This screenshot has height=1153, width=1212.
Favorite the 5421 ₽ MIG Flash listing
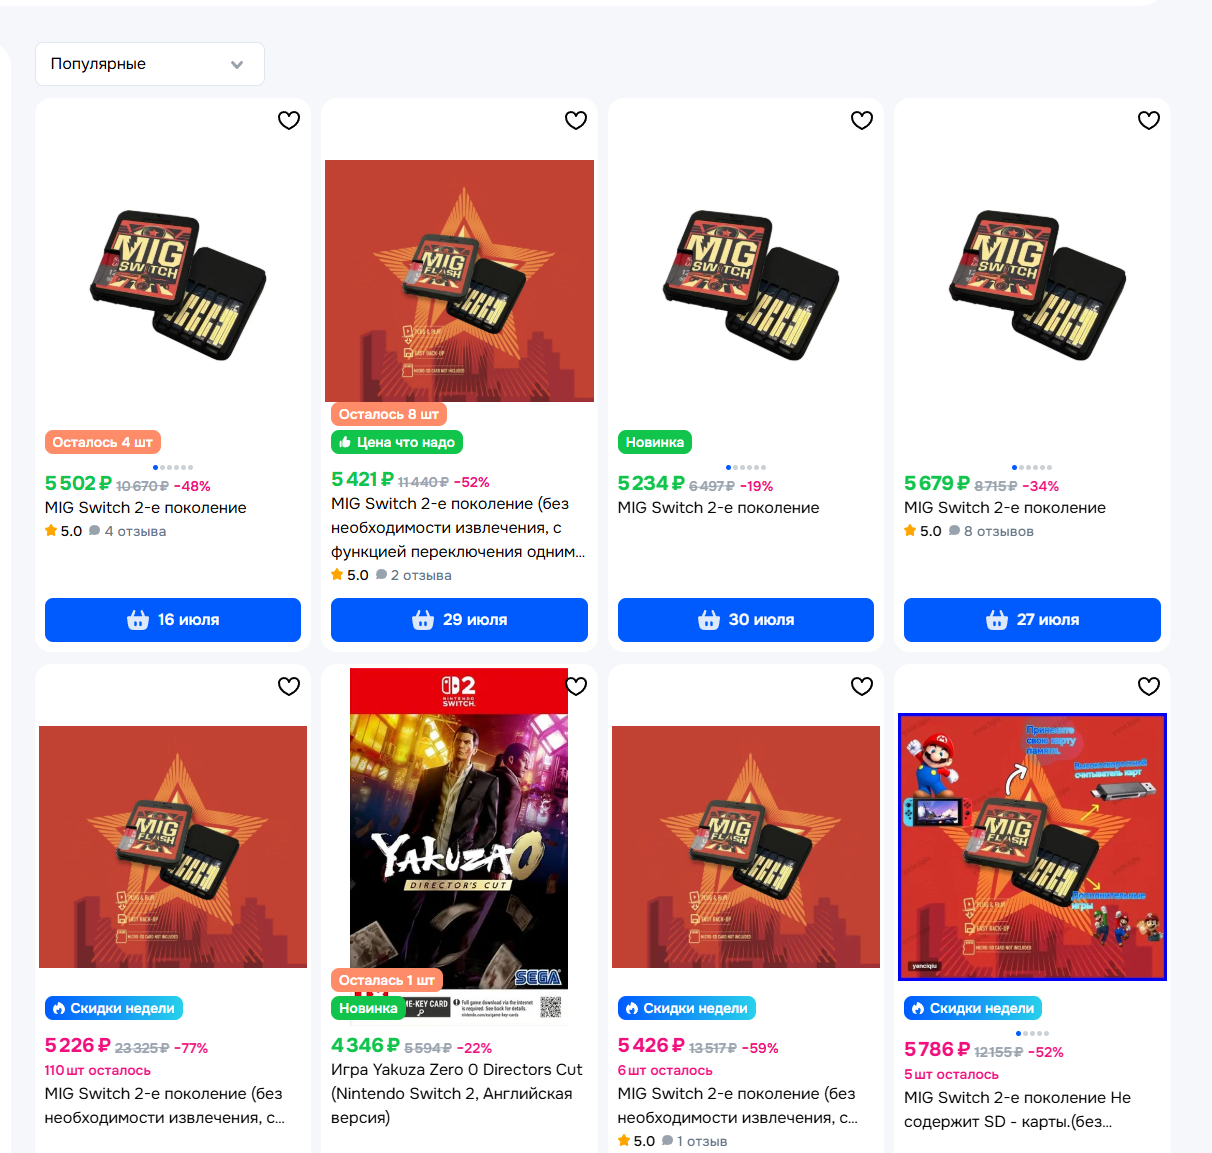point(576,120)
